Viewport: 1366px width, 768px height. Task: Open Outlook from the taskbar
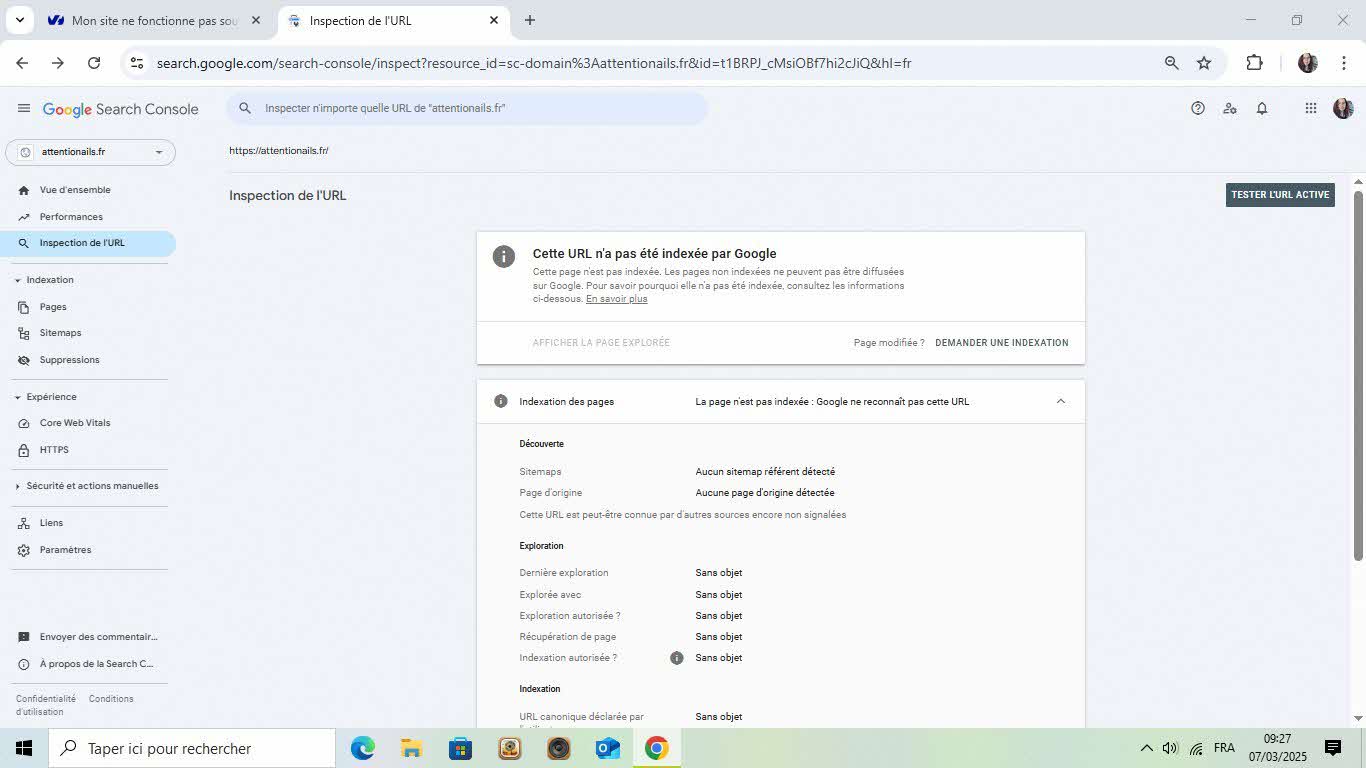[608, 748]
